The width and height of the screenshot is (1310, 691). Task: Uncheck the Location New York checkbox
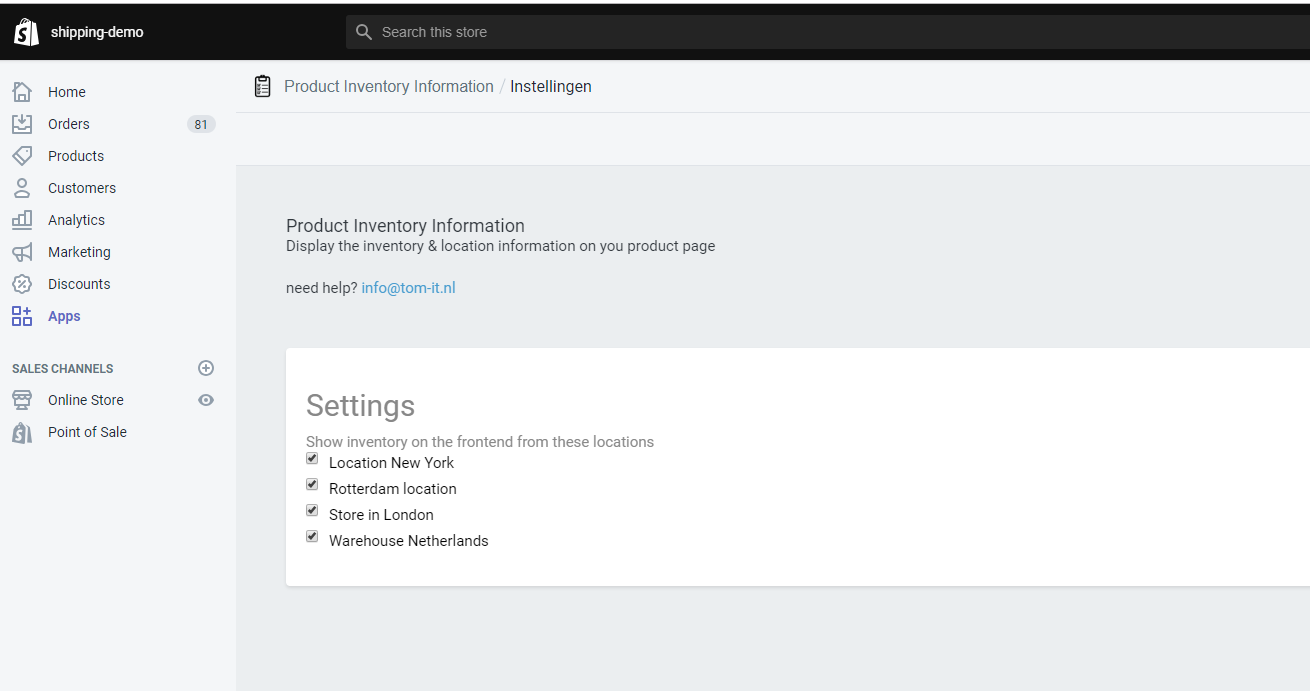click(312, 458)
